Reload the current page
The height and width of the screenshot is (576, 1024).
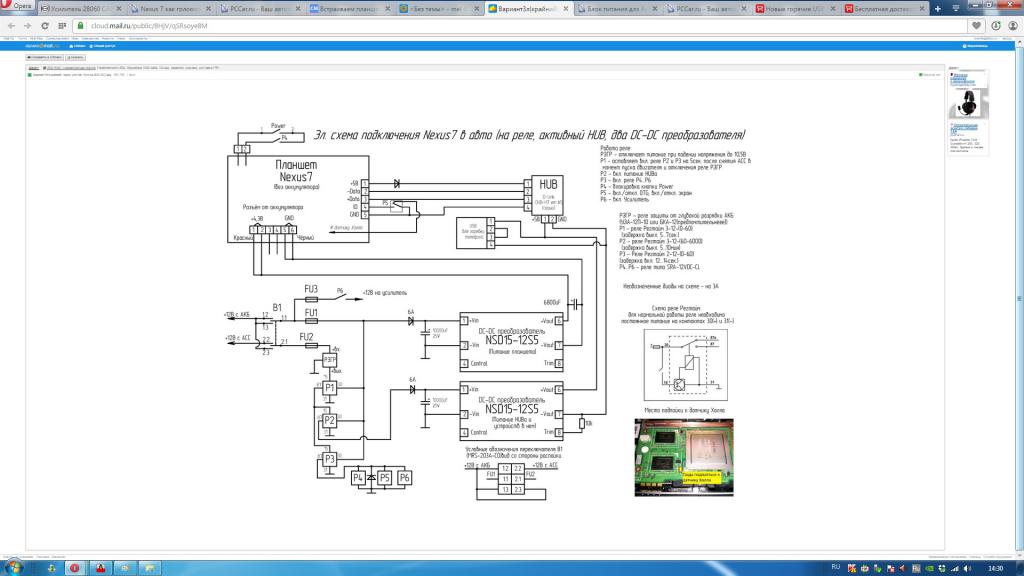45,25
